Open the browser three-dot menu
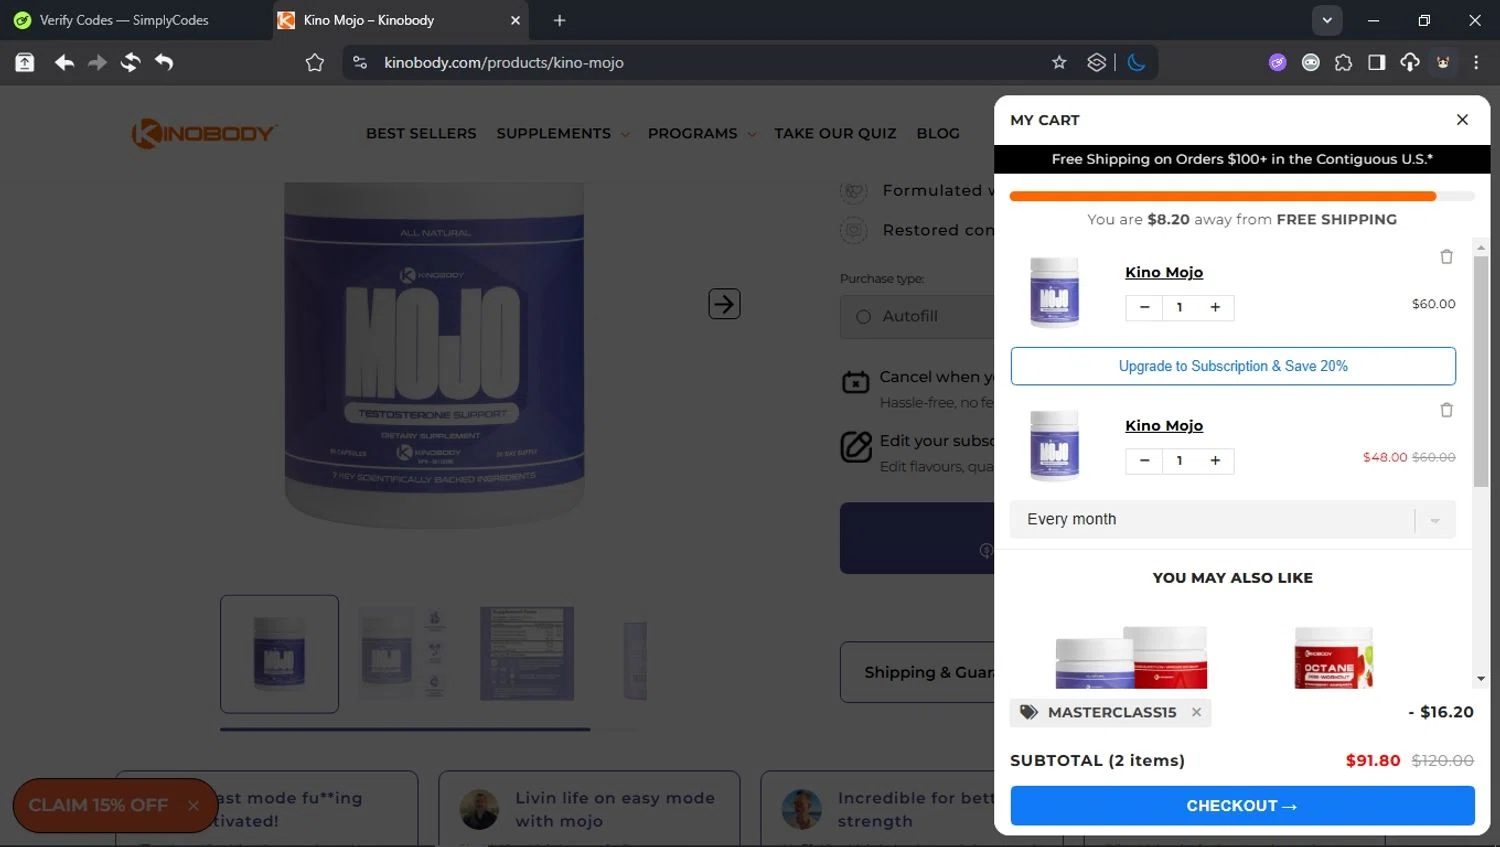The width and height of the screenshot is (1500, 847). coord(1476,62)
